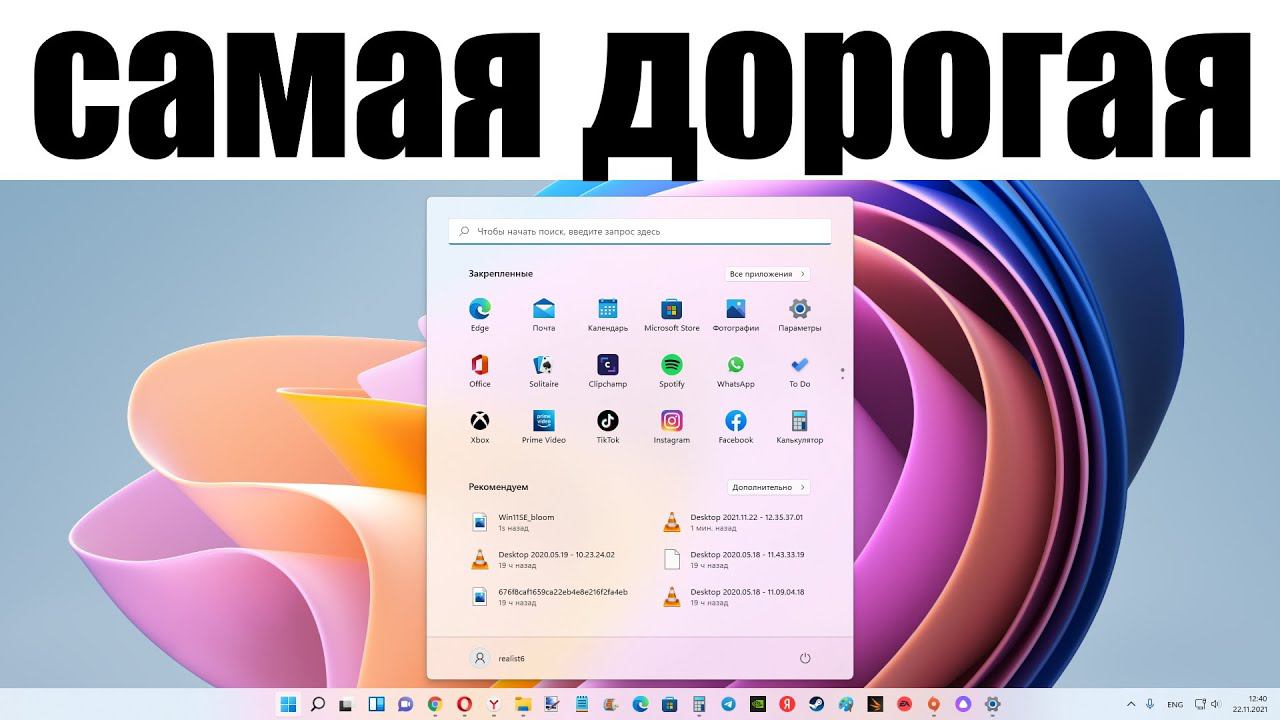Open Settings gear on taskbar
1280x720 pixels.
992,704
